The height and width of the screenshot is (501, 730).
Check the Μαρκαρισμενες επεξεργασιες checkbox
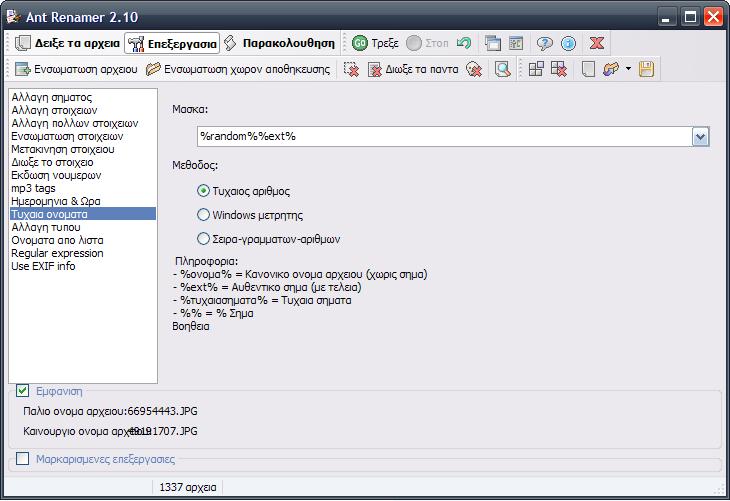pyautogui.click(x=22, y=459)
